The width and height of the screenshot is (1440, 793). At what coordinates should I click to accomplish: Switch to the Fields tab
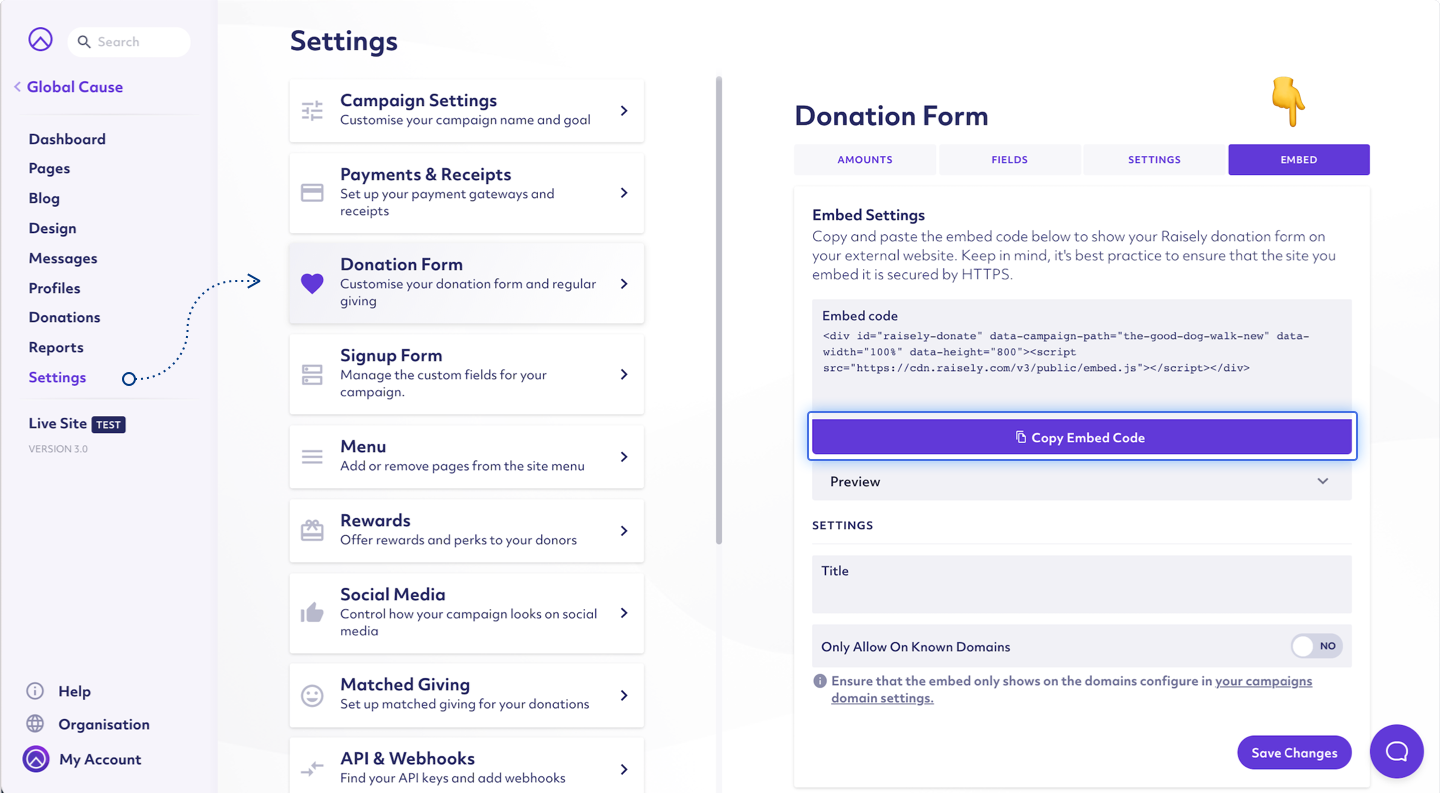pyautogui.click(x=1009, y=159)
